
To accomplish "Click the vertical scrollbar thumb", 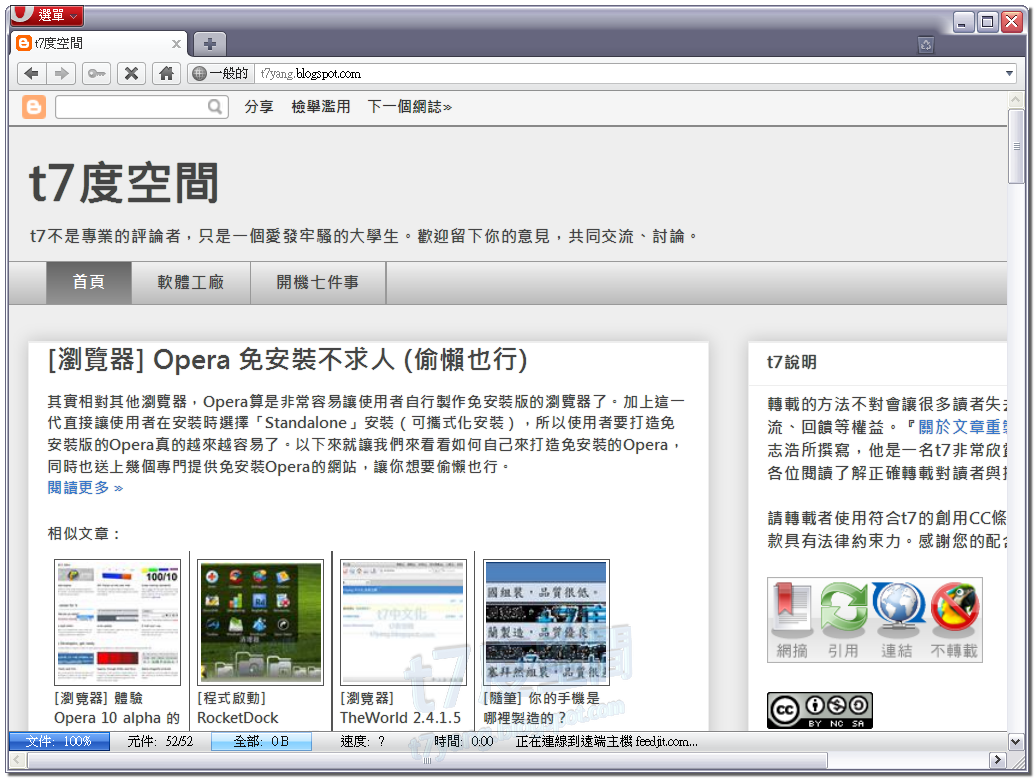I will click(x=1016, y=146).
